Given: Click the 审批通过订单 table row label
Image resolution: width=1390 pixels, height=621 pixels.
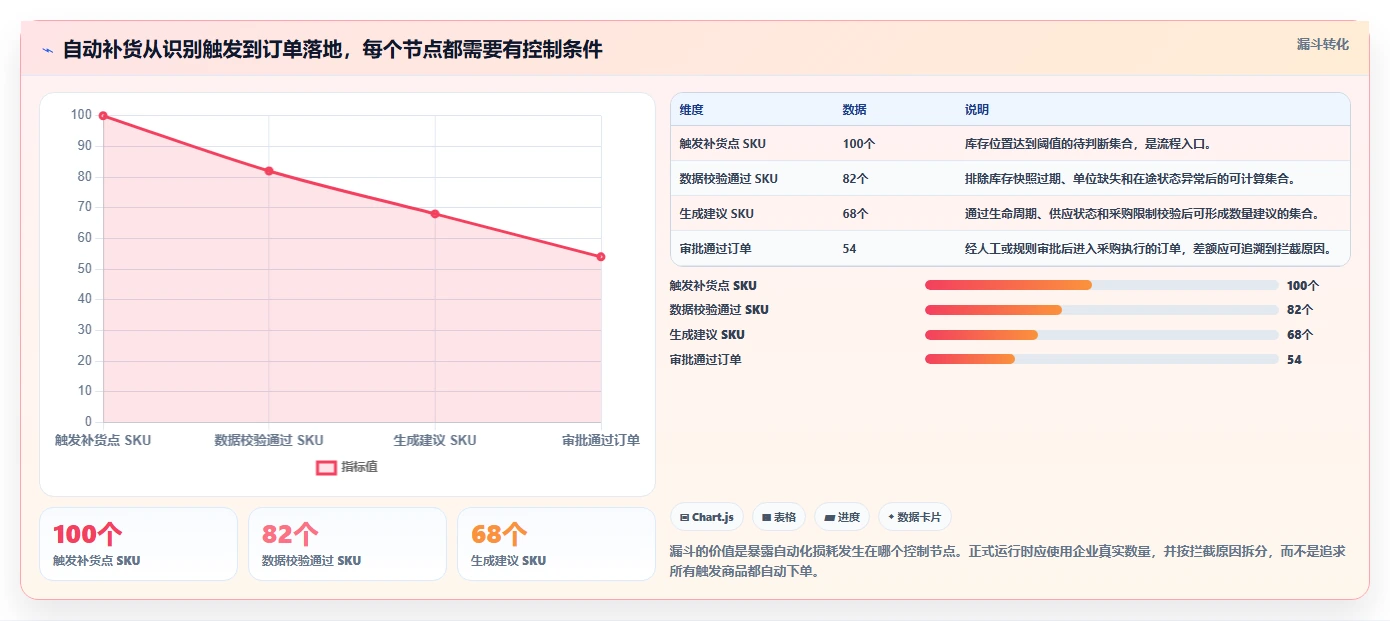Looking at the screenshot, I should click(716, 249).
